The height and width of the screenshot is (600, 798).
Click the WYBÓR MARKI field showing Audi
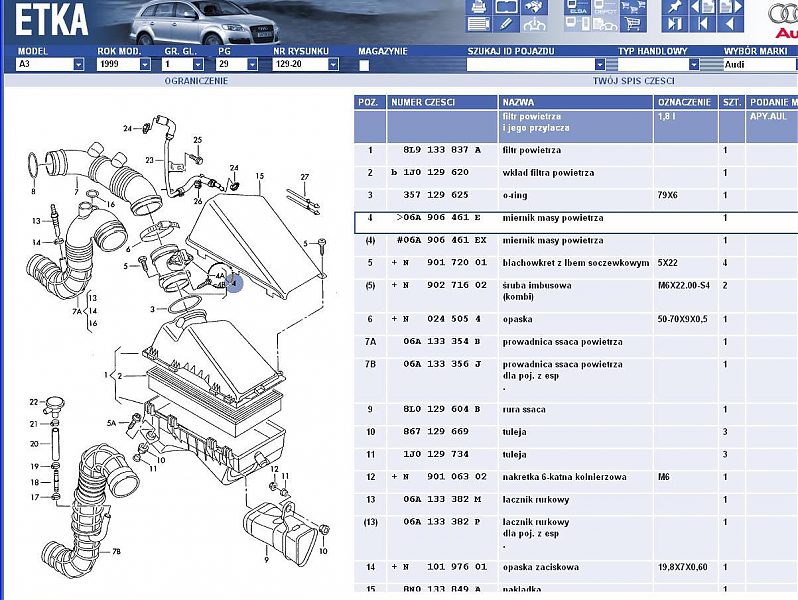(760, 64)
